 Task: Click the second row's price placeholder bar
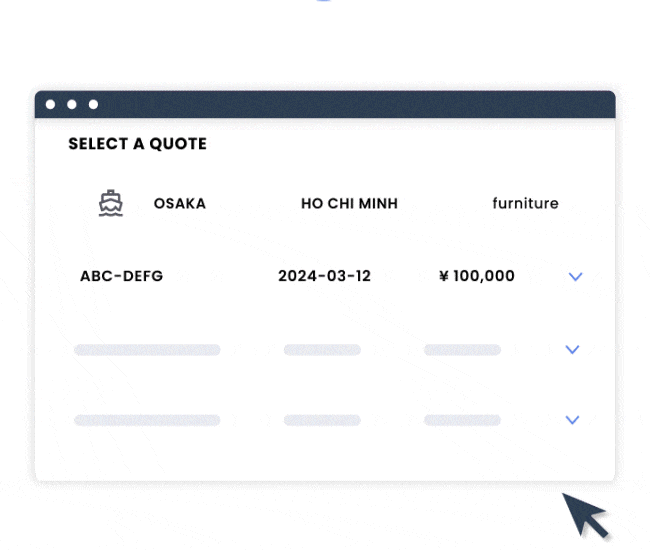coord(462,350)
